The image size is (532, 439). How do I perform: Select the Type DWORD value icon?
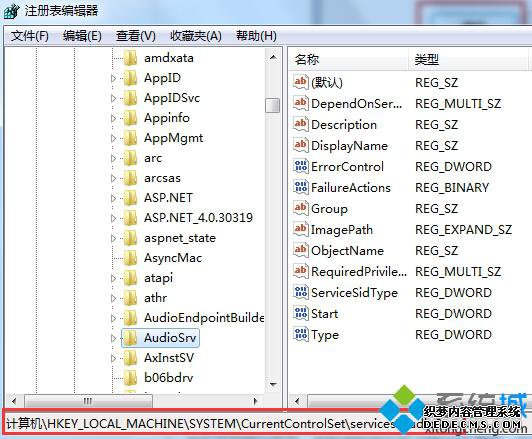301,335
